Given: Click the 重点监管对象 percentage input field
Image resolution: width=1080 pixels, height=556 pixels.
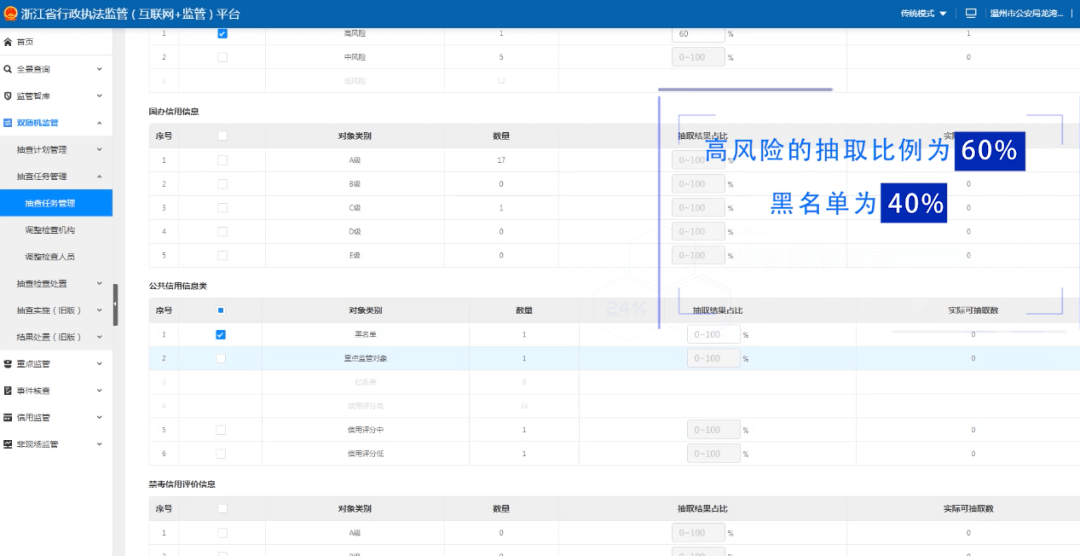Looking at the screenshot, I should tap(714, 358).
